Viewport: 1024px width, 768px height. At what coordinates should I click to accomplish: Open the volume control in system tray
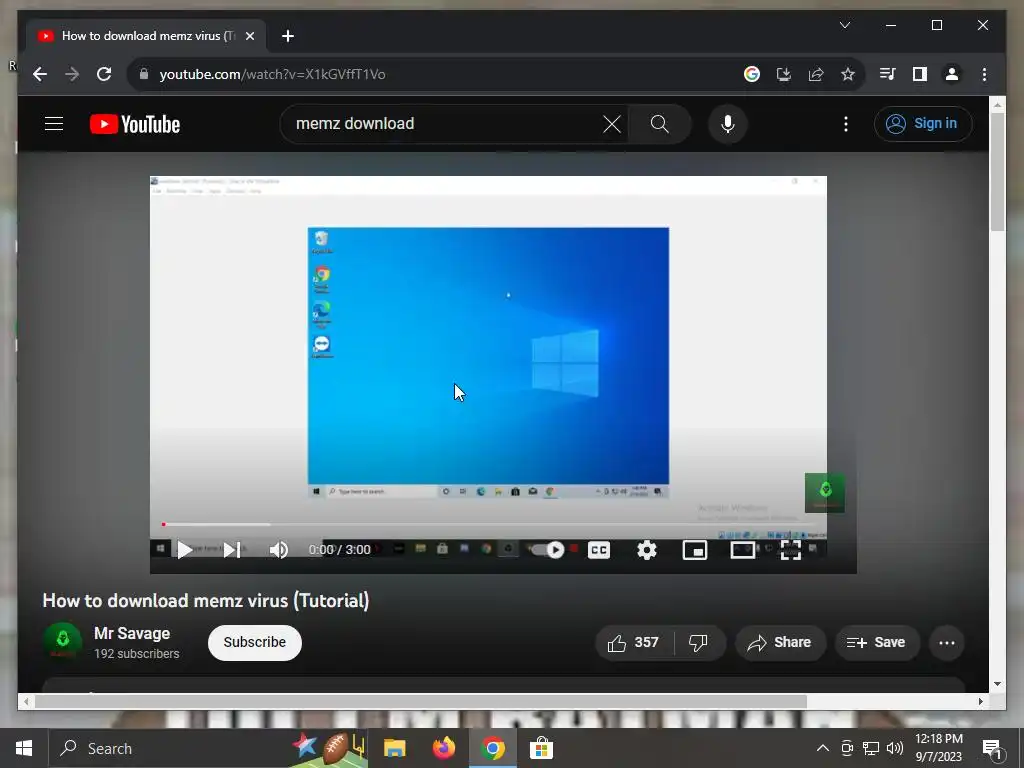click(895, 748)
